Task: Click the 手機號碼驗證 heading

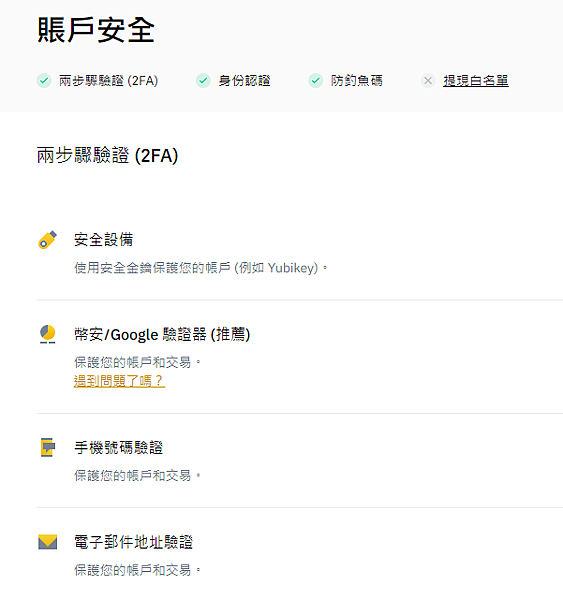Action: 118,447
